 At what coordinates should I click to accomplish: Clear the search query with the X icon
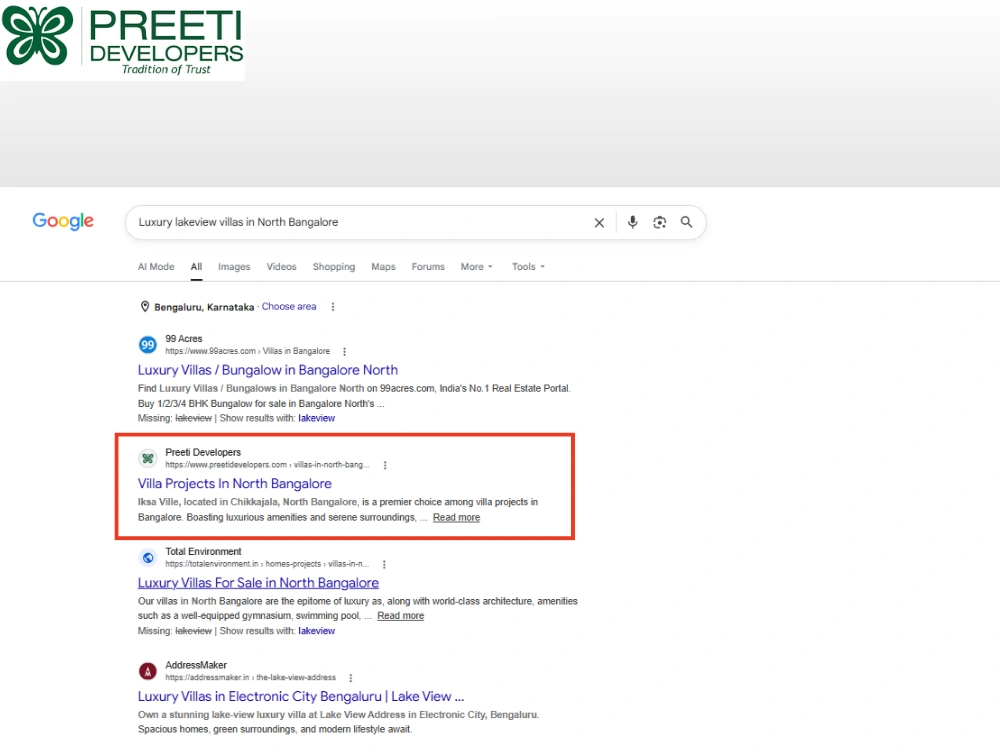599,223
